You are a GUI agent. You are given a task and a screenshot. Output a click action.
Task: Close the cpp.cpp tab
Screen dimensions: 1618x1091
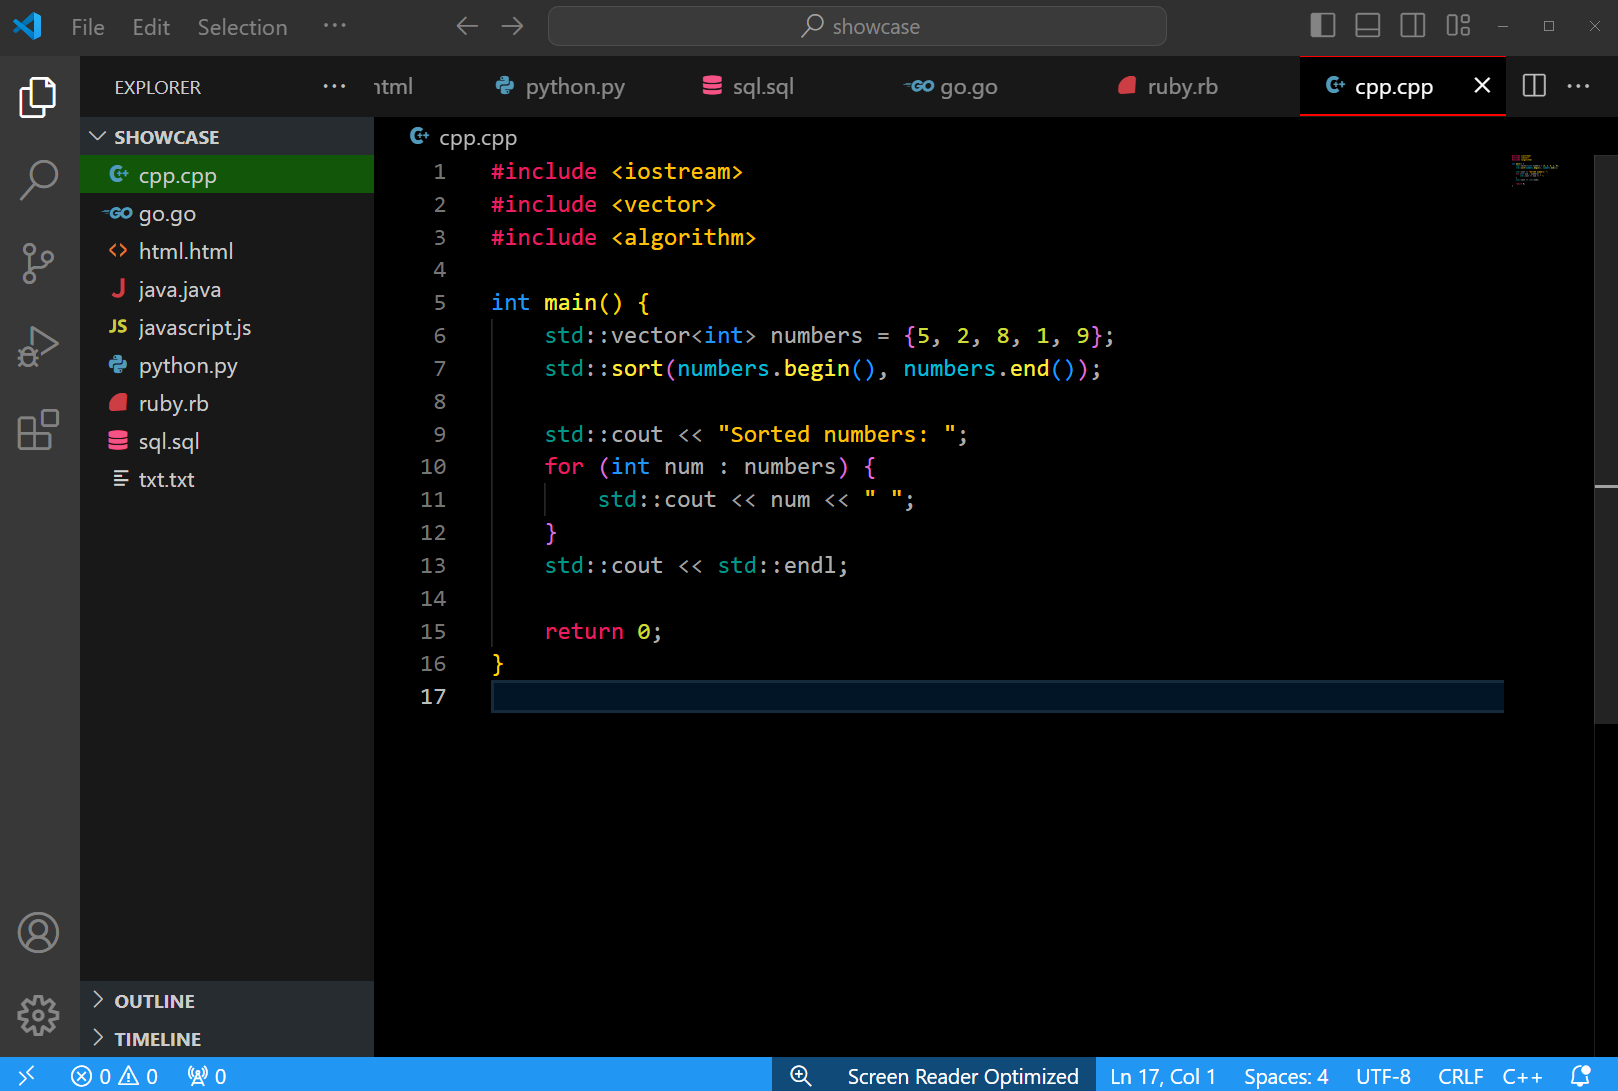coord(1482,86)
